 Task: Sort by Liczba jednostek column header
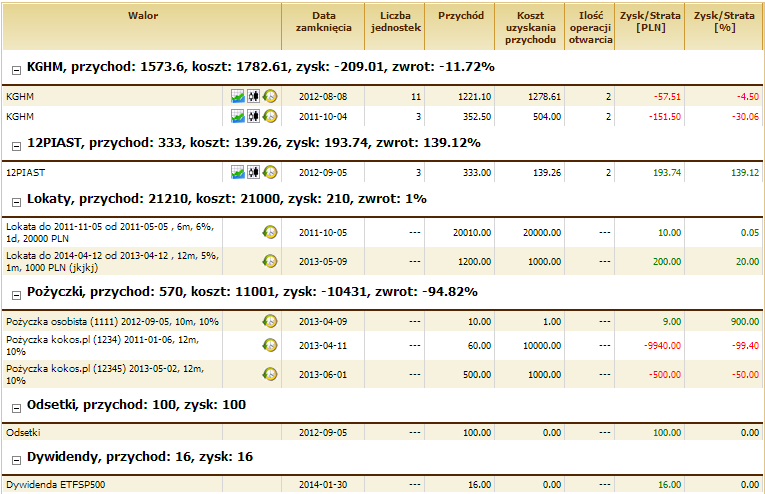click(395, 27)
